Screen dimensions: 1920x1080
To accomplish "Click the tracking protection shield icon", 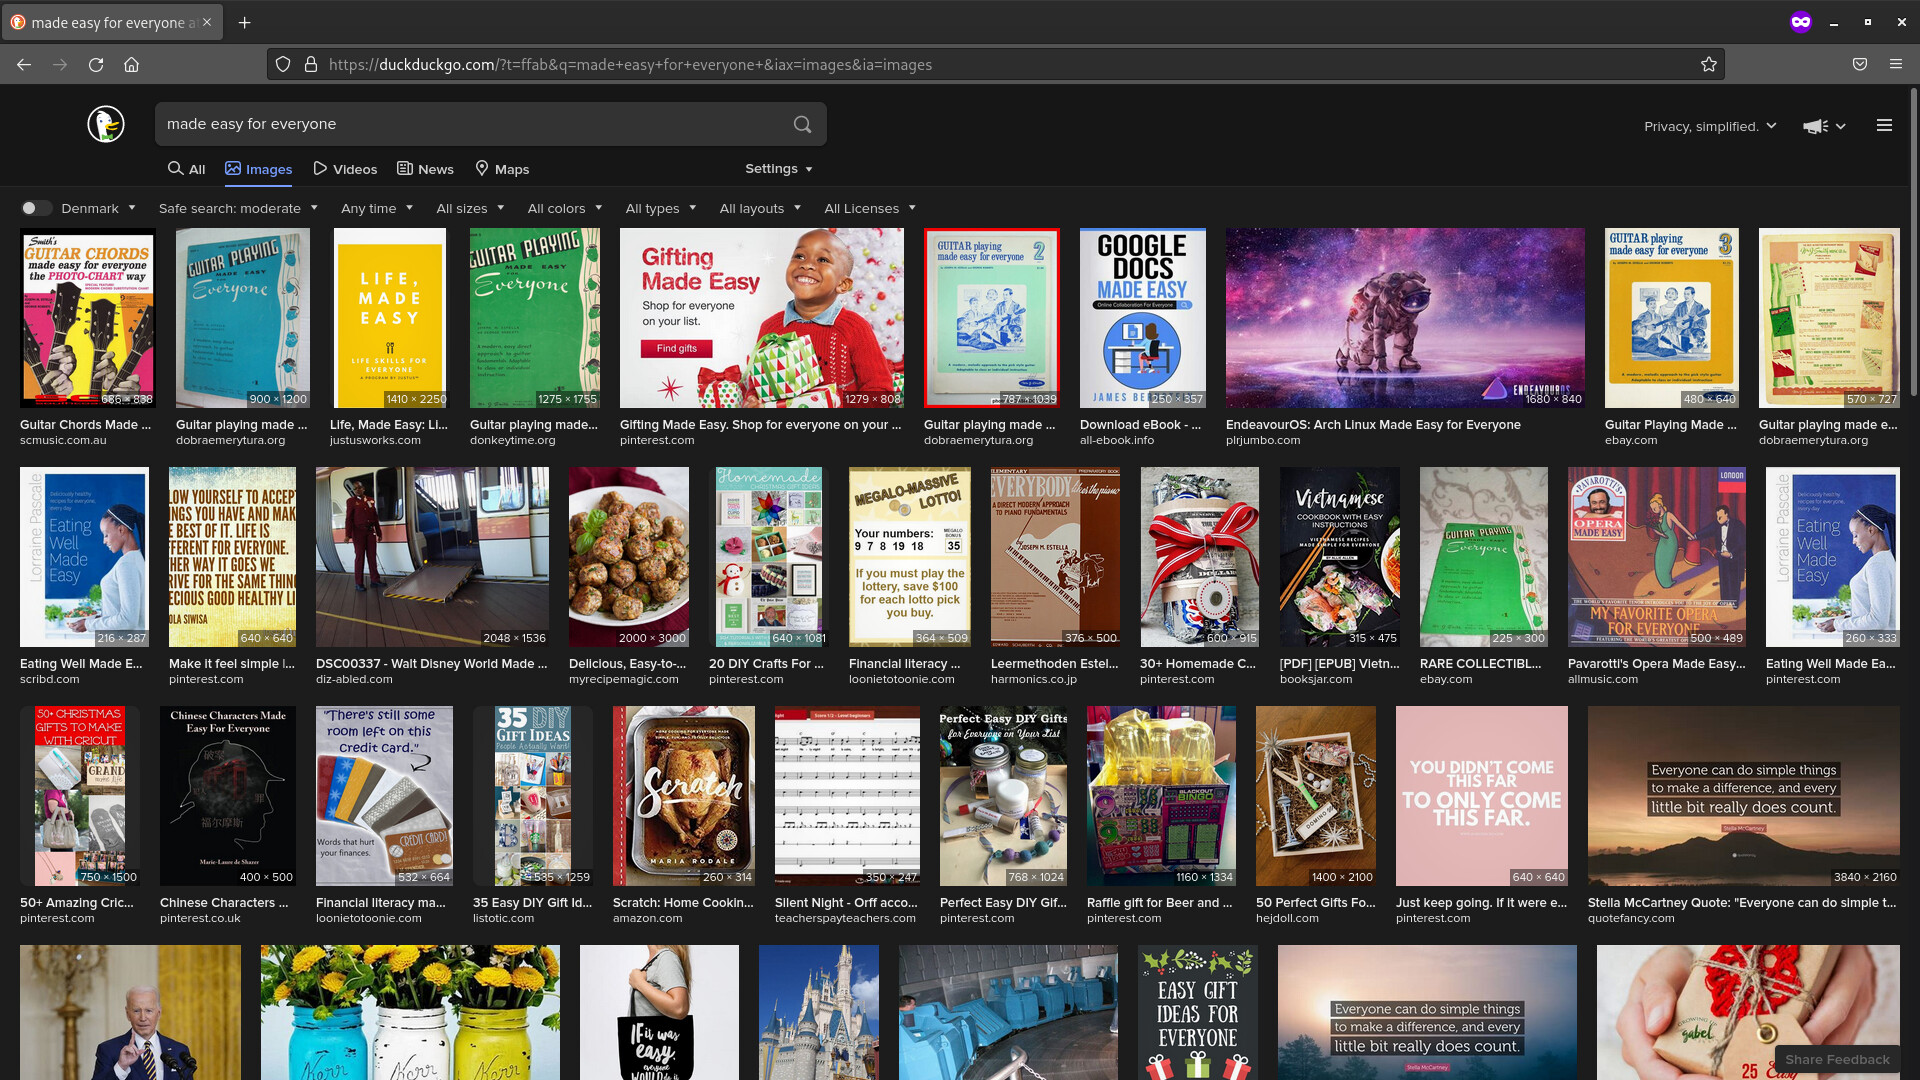I will (x=283, y=65).
